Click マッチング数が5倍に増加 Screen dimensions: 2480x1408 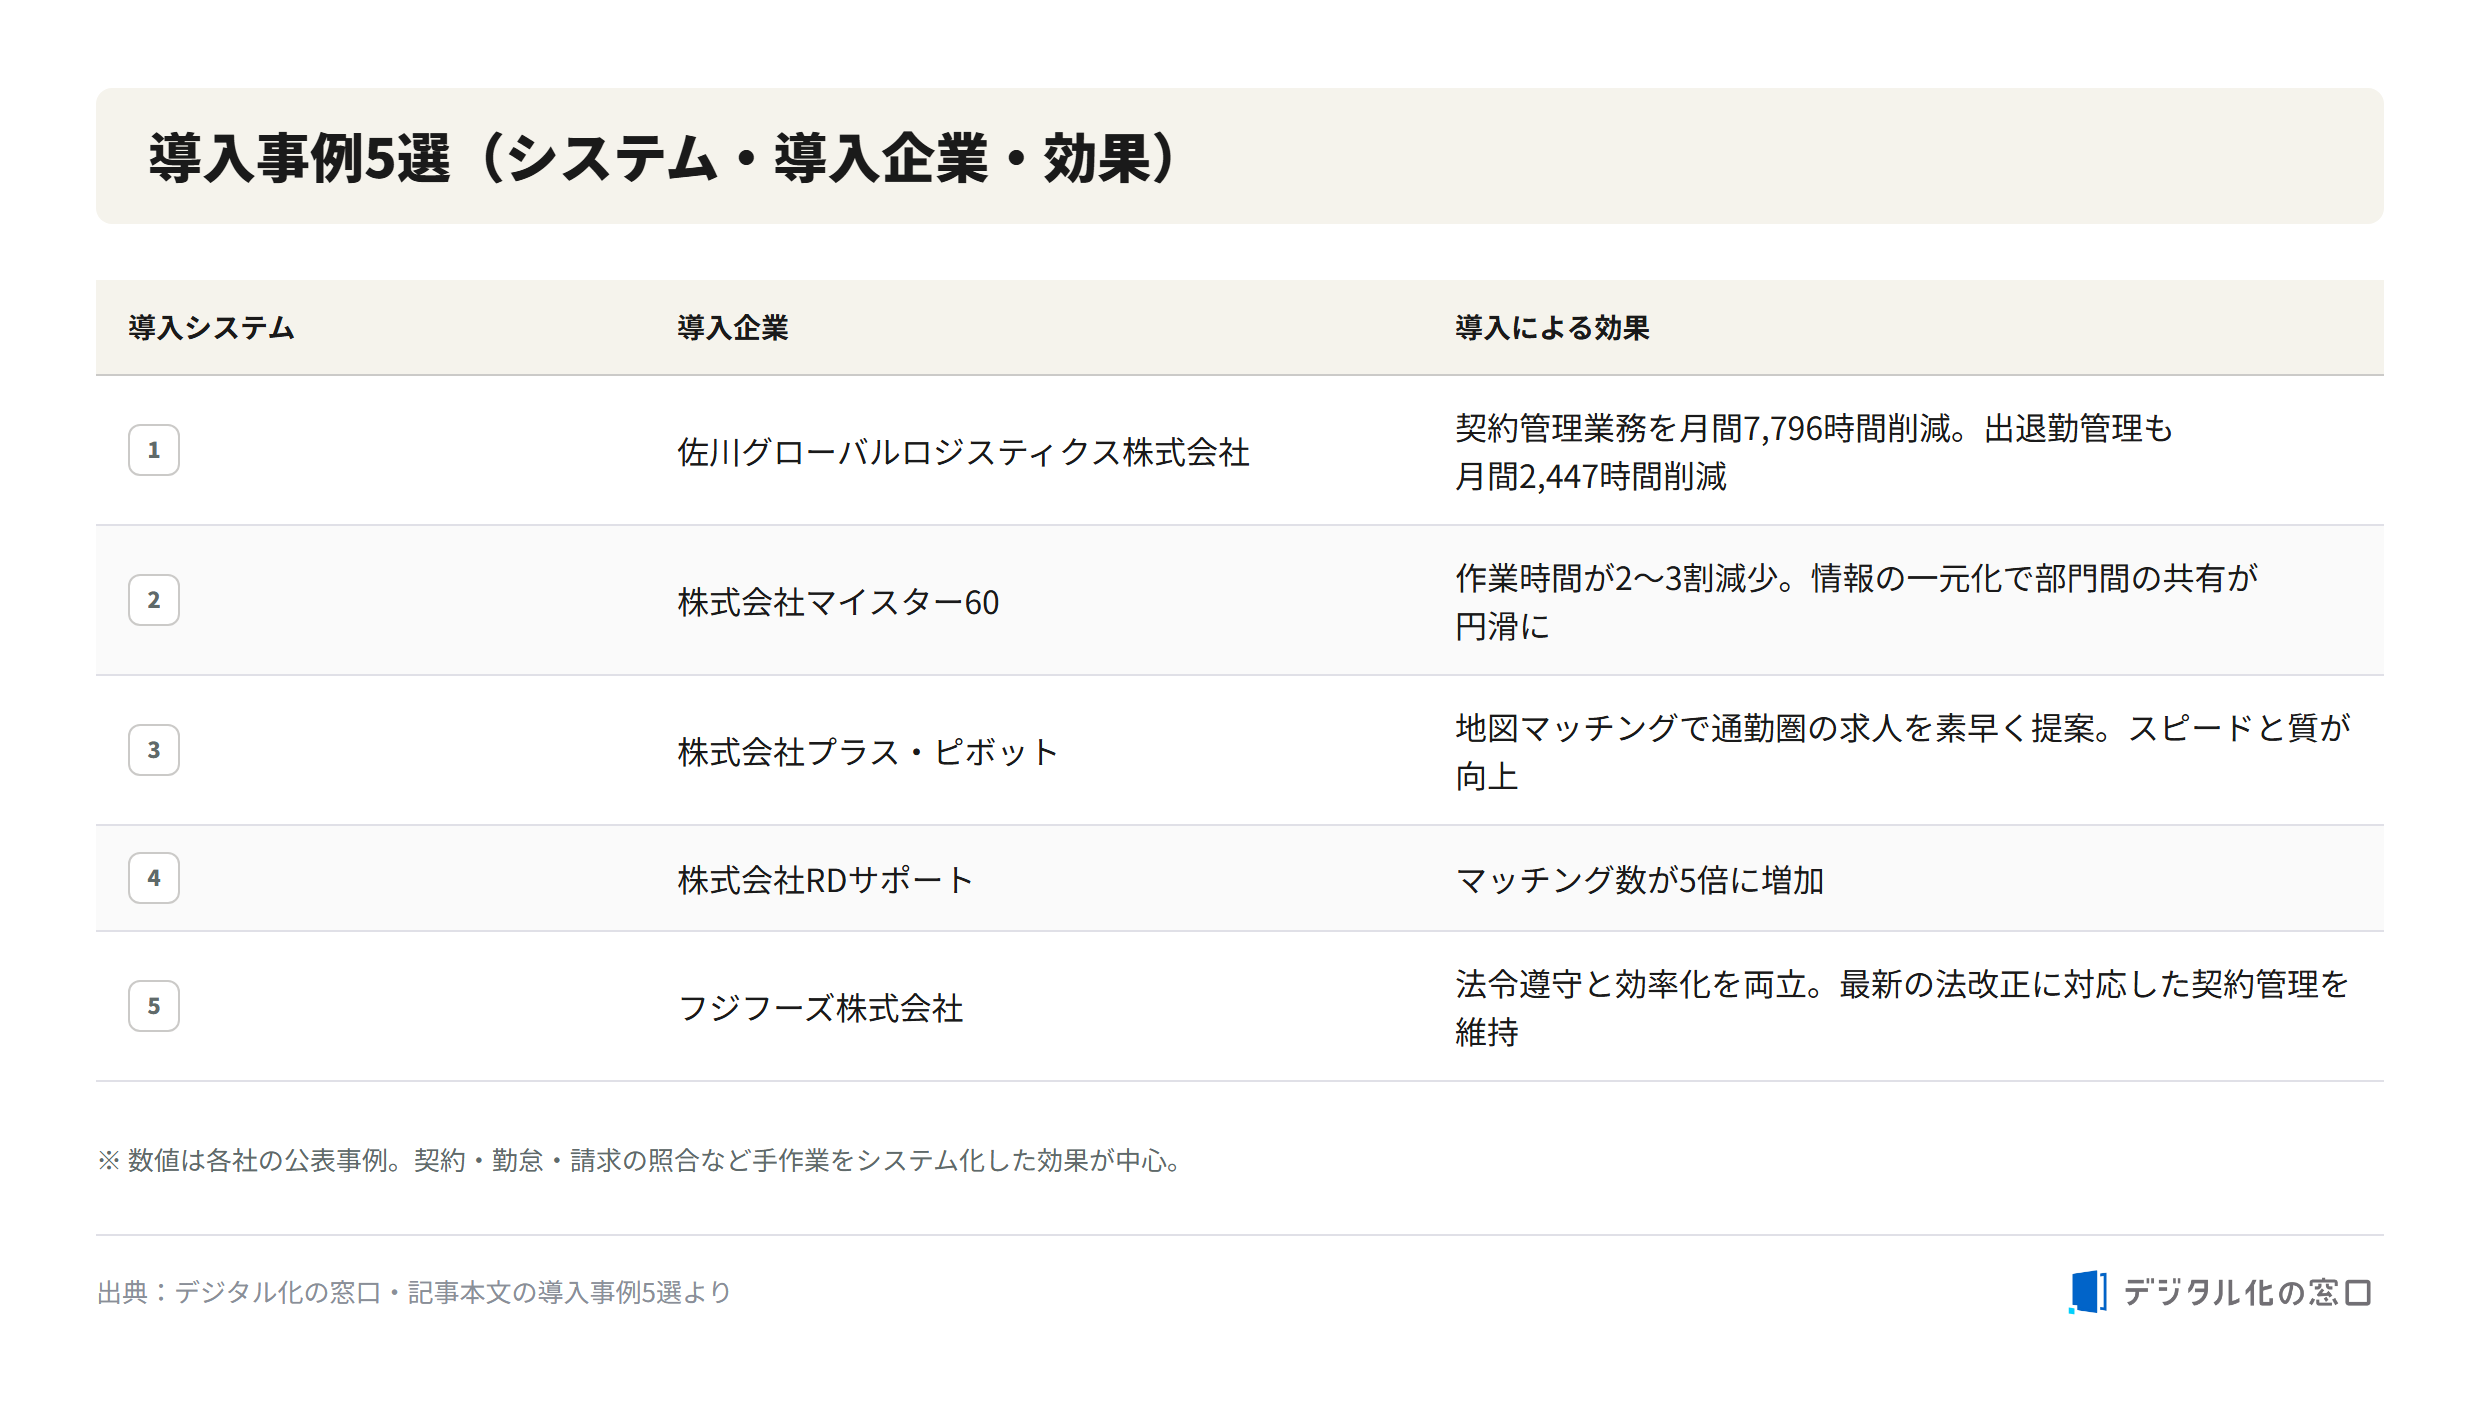pyautogui.click(x=1640, y=880)
